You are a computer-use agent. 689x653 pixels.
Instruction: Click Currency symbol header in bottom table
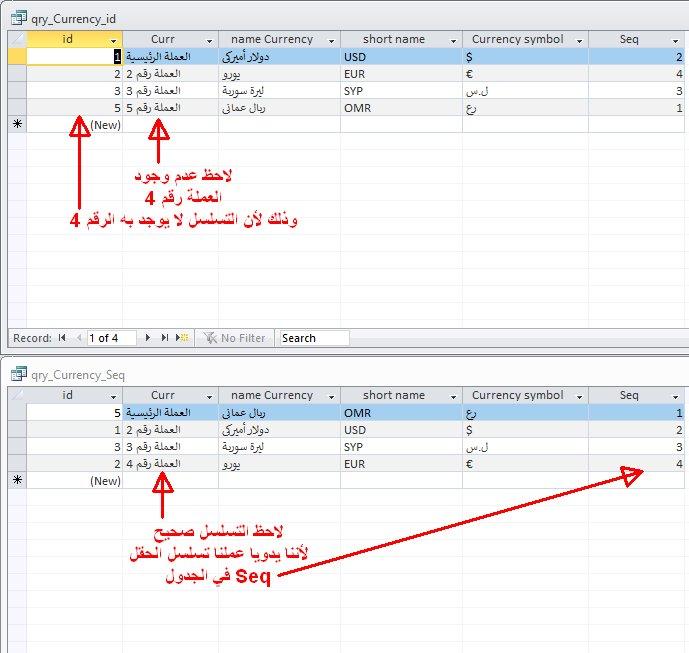(x=517, y=396)
